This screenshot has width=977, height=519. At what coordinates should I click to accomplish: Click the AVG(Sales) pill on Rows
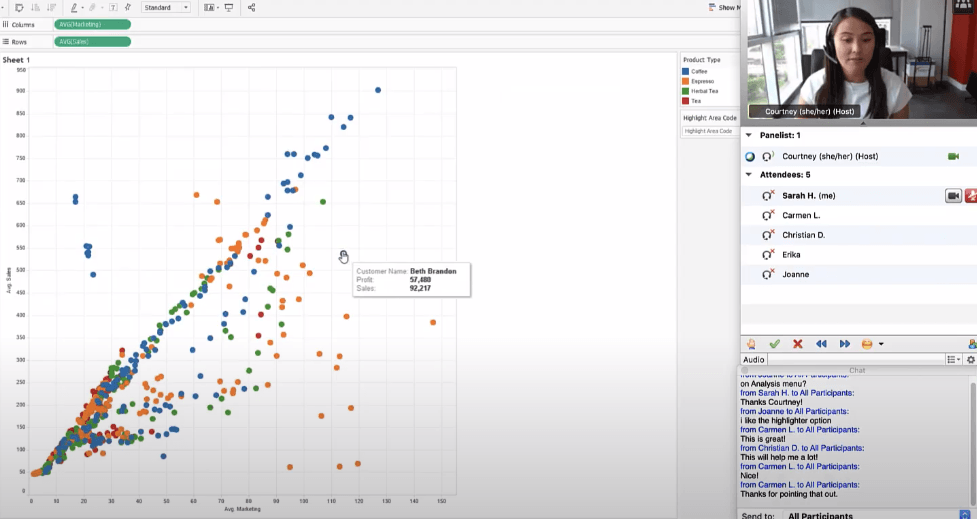[92, 42]
